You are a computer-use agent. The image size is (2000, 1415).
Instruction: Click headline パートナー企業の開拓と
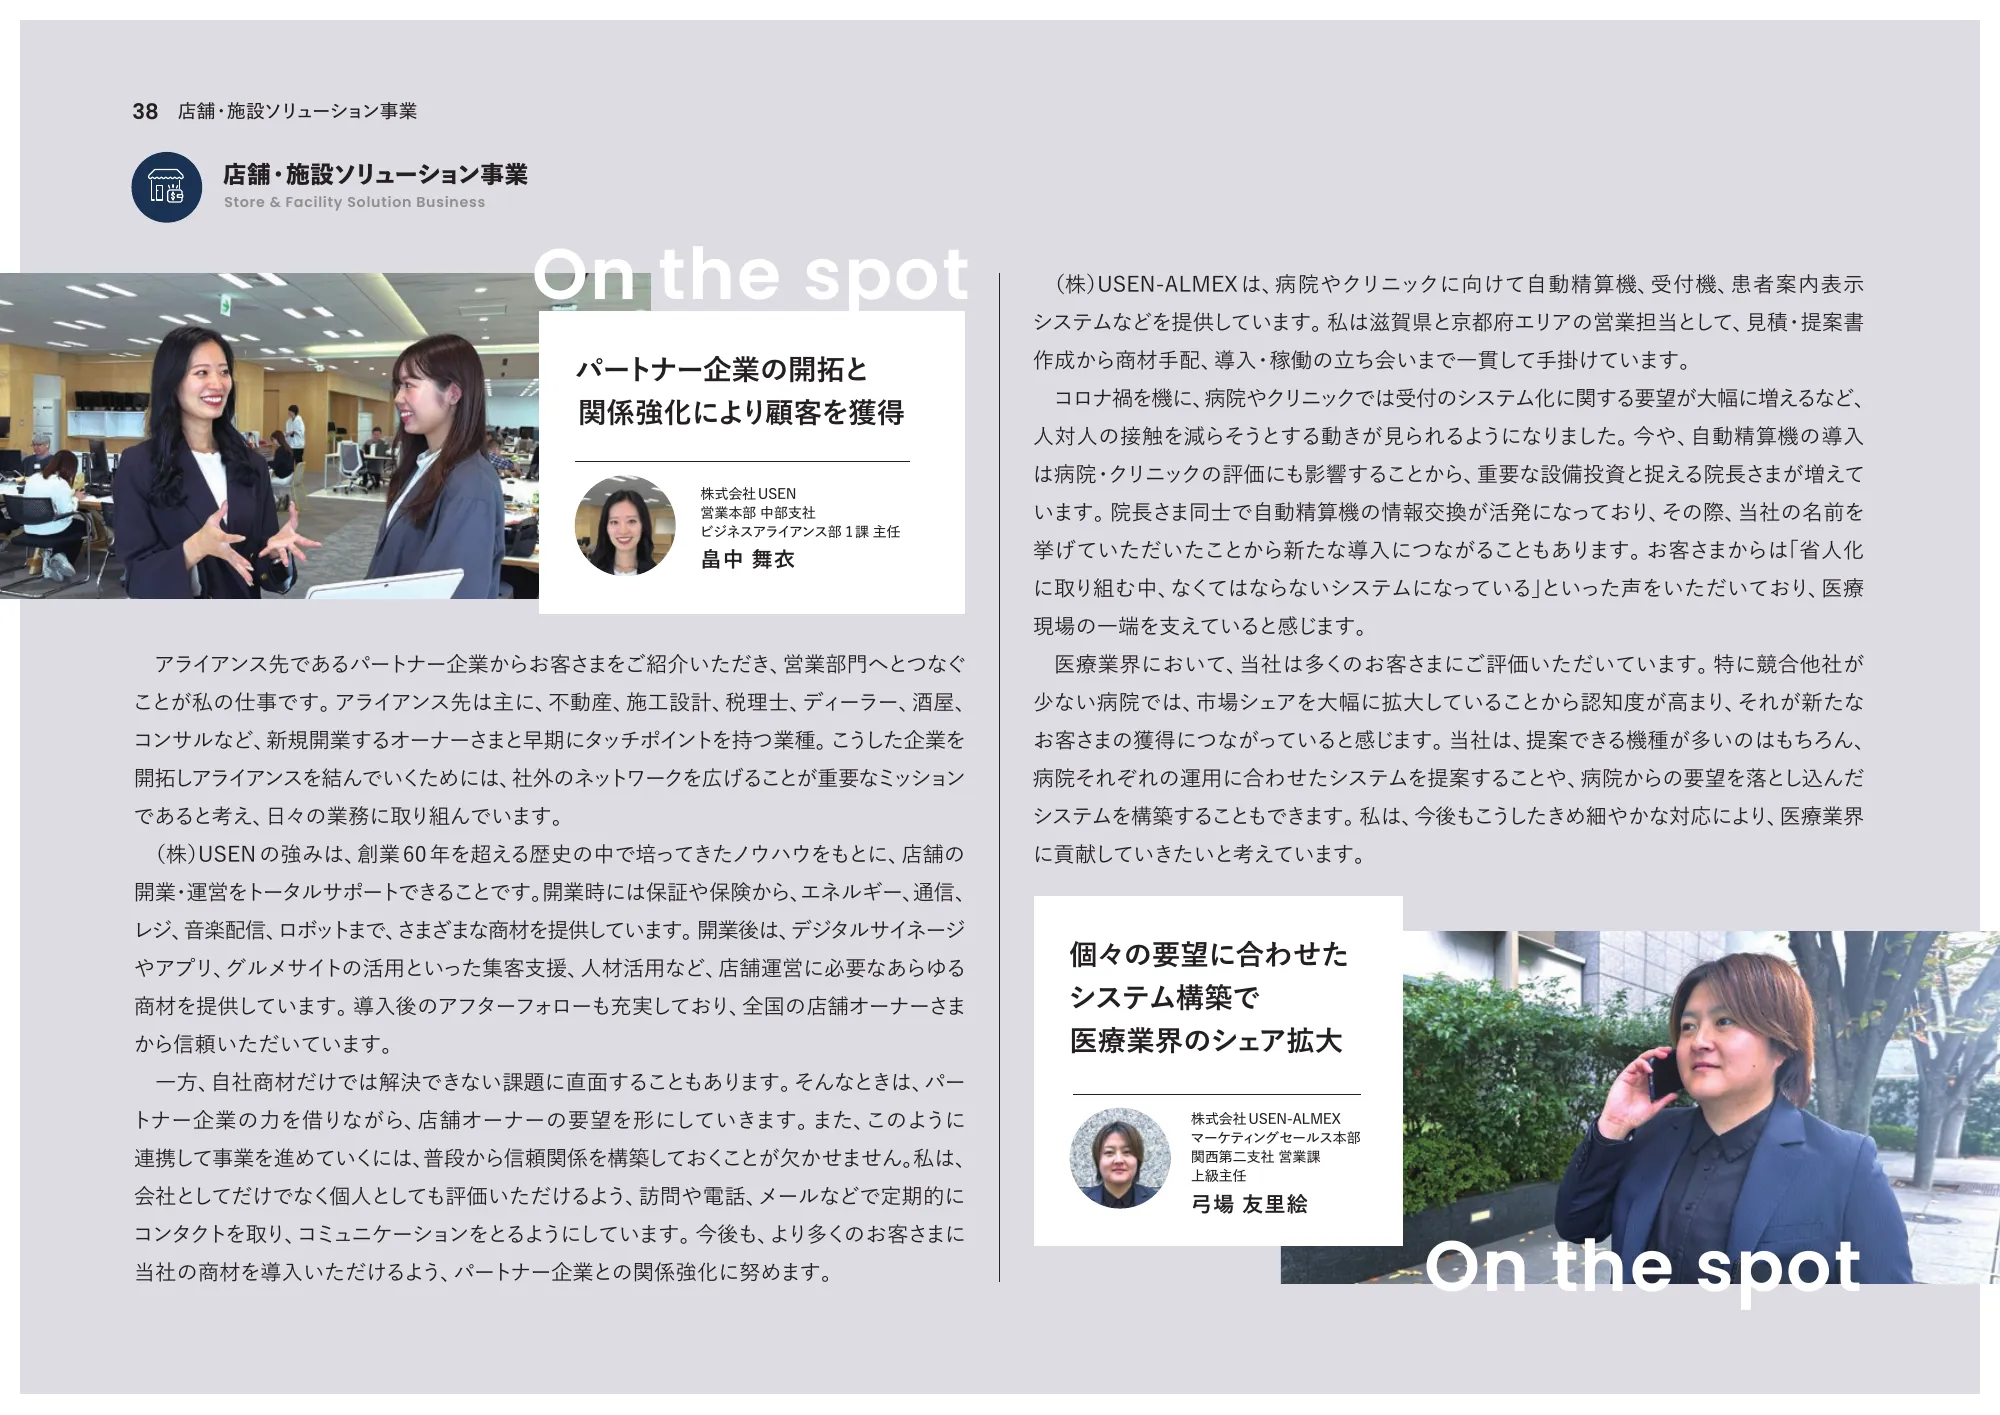(x=722, y=370)
